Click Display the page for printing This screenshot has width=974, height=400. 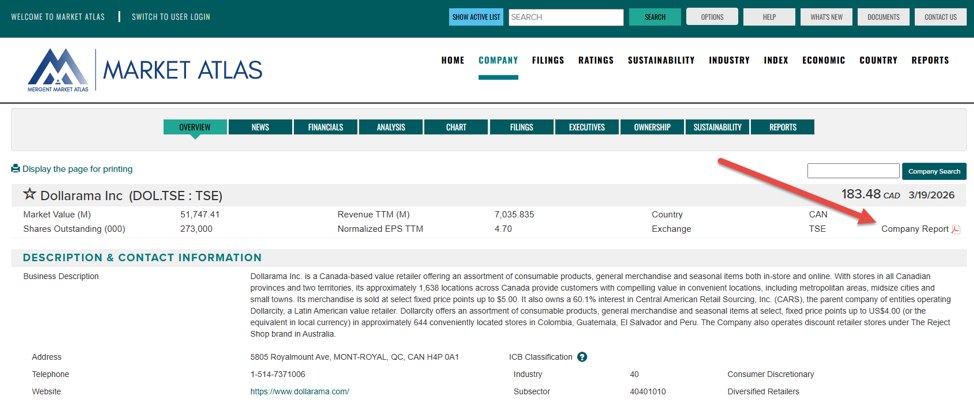tap(77, 169)
